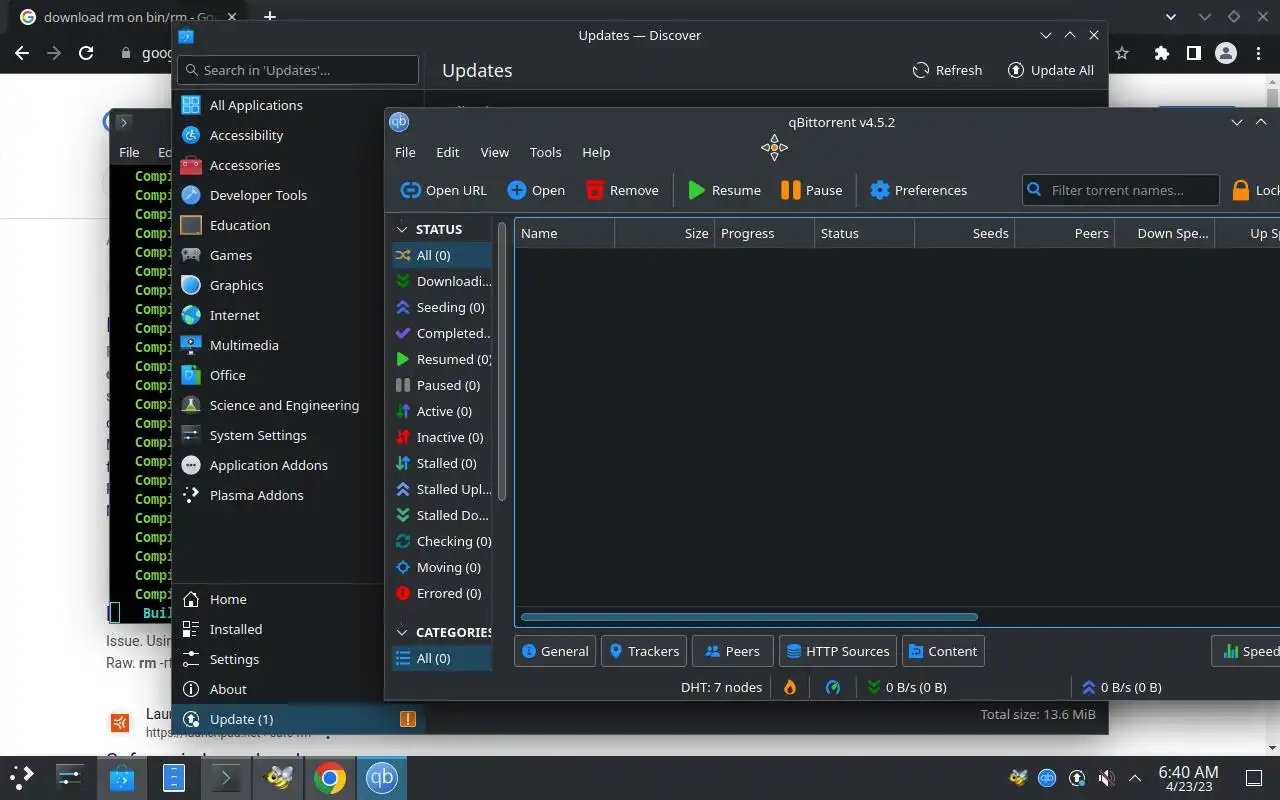Click Refresh in Discover Updates

click(947, 70)
